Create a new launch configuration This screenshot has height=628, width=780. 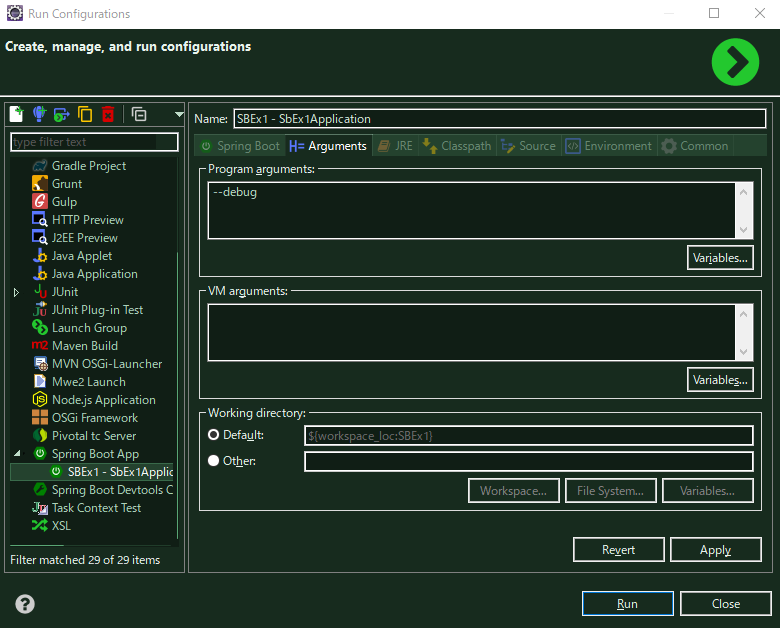[x=16, y=114]
